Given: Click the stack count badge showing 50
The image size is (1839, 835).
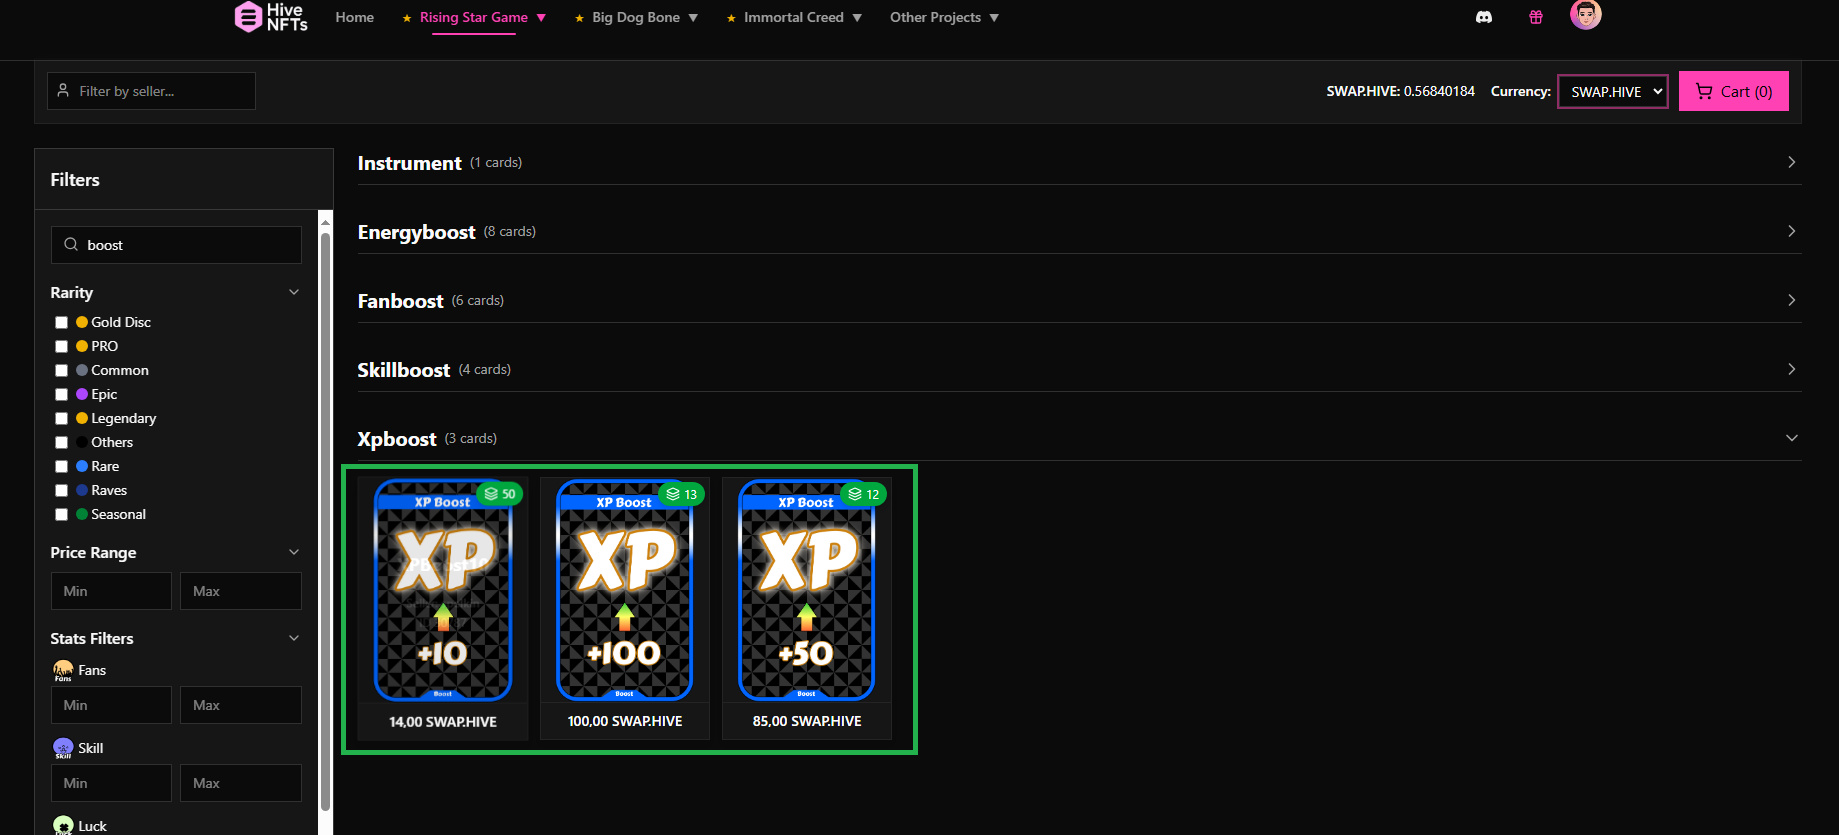Looking at the screenshot, I should (500, 494).
